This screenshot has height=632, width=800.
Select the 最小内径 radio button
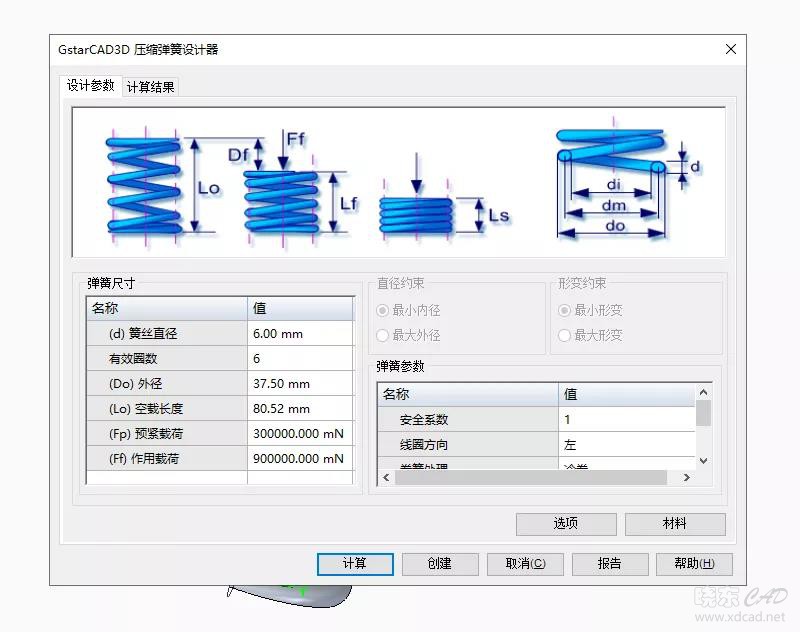[383, 311]
